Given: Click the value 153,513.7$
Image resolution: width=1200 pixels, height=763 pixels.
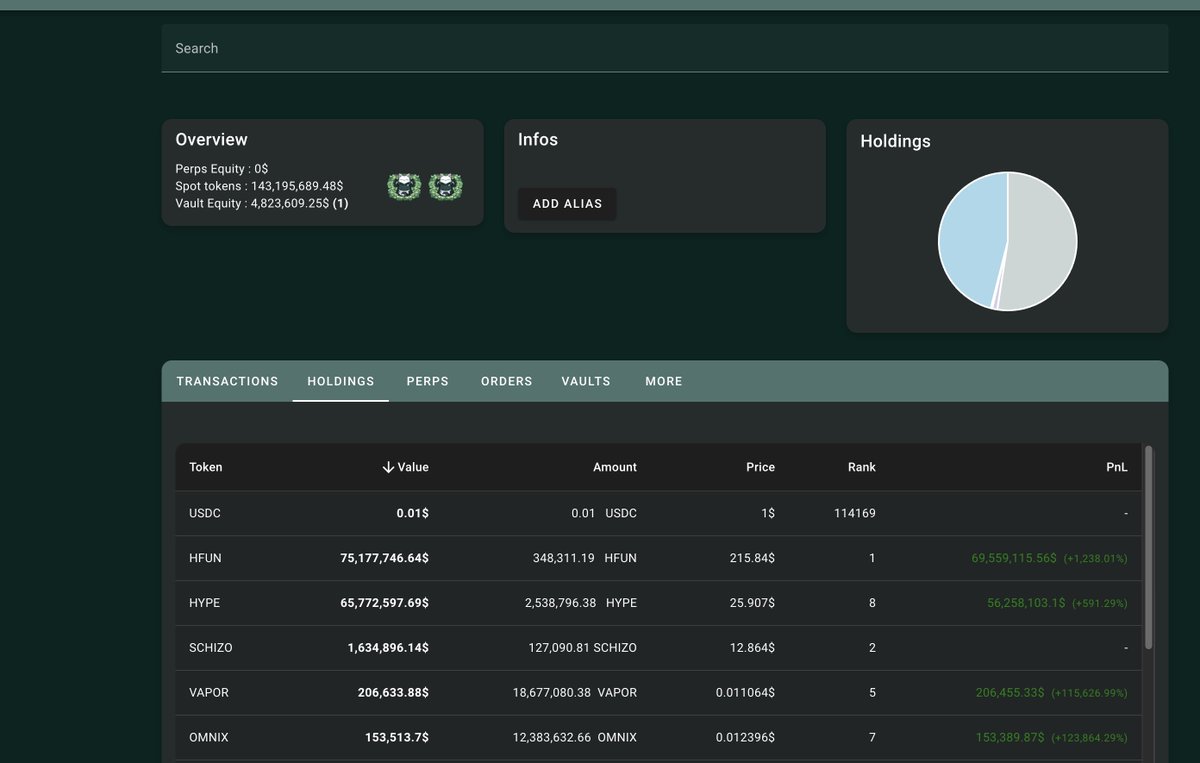Looking at the screenshot, I should pos(397,737).
